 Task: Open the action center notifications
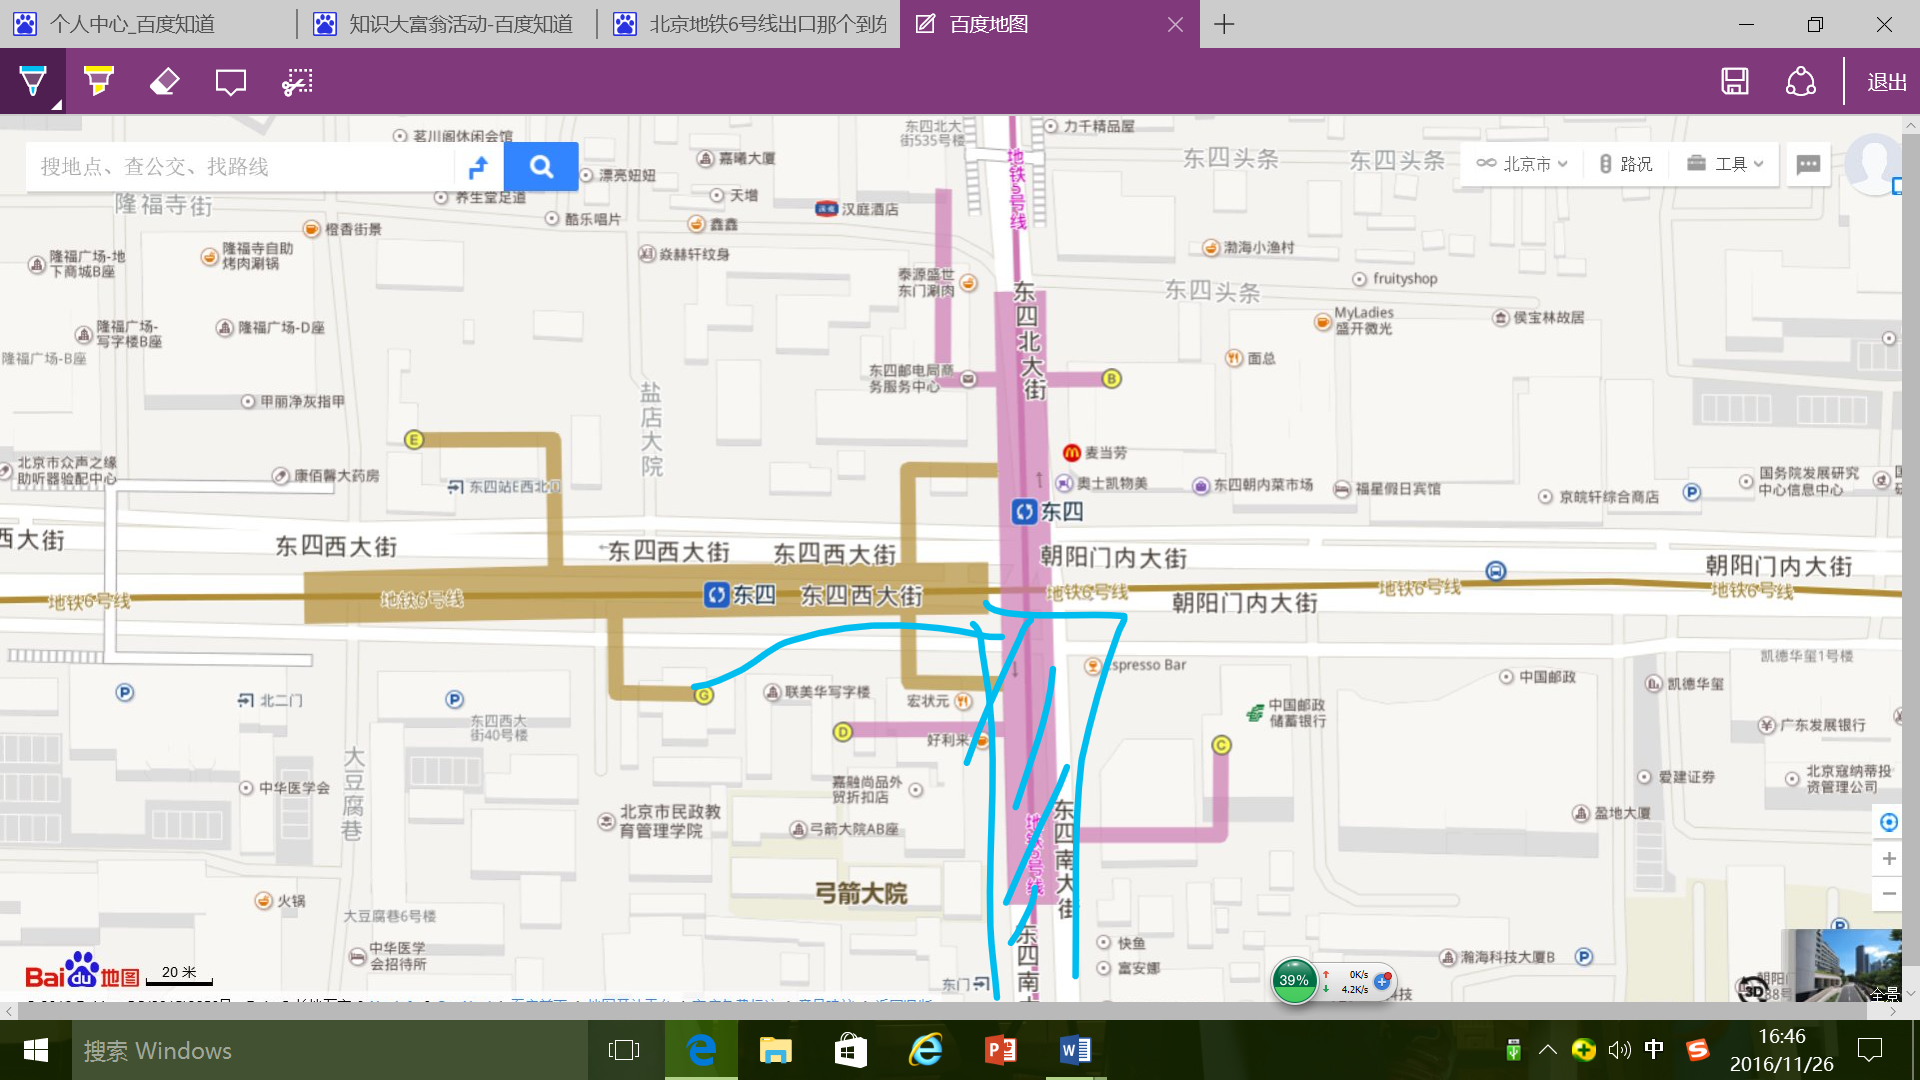pyautogui.click(x=1869, y=1050)
